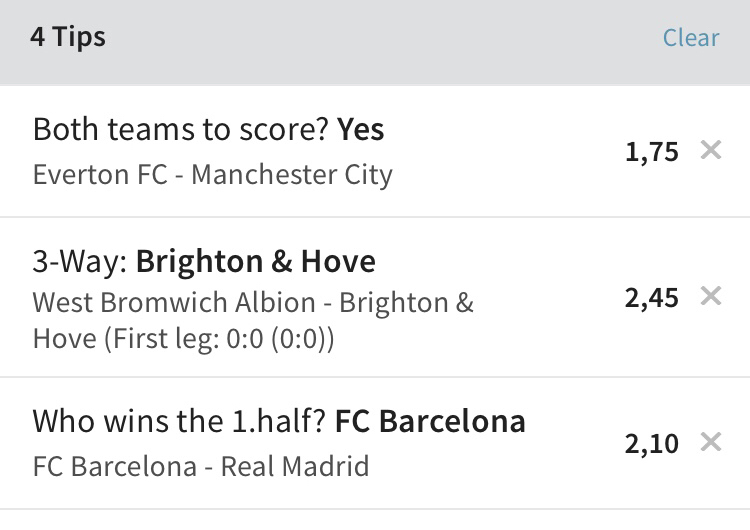750x530 pixels.
Task: Select the Everton FC - Manchester City match text
Action: pos(212,175)
